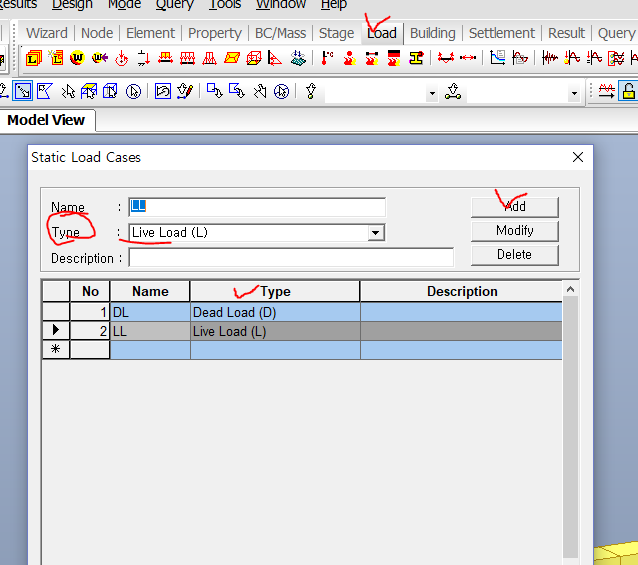Toggle the Preprocessing Mode unlock icon
This screenshot has height=565, width=638.
coord(628,91)
